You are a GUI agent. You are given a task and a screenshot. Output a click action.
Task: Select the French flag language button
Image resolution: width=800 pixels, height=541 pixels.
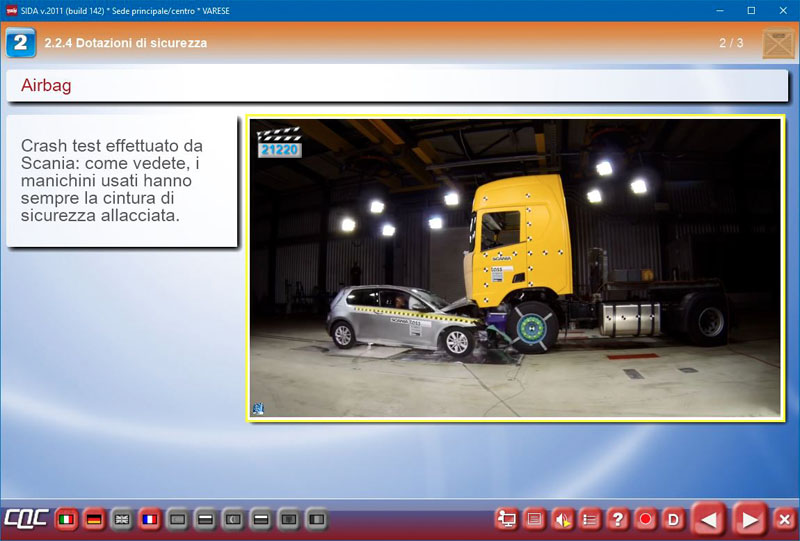click(150, 519)
